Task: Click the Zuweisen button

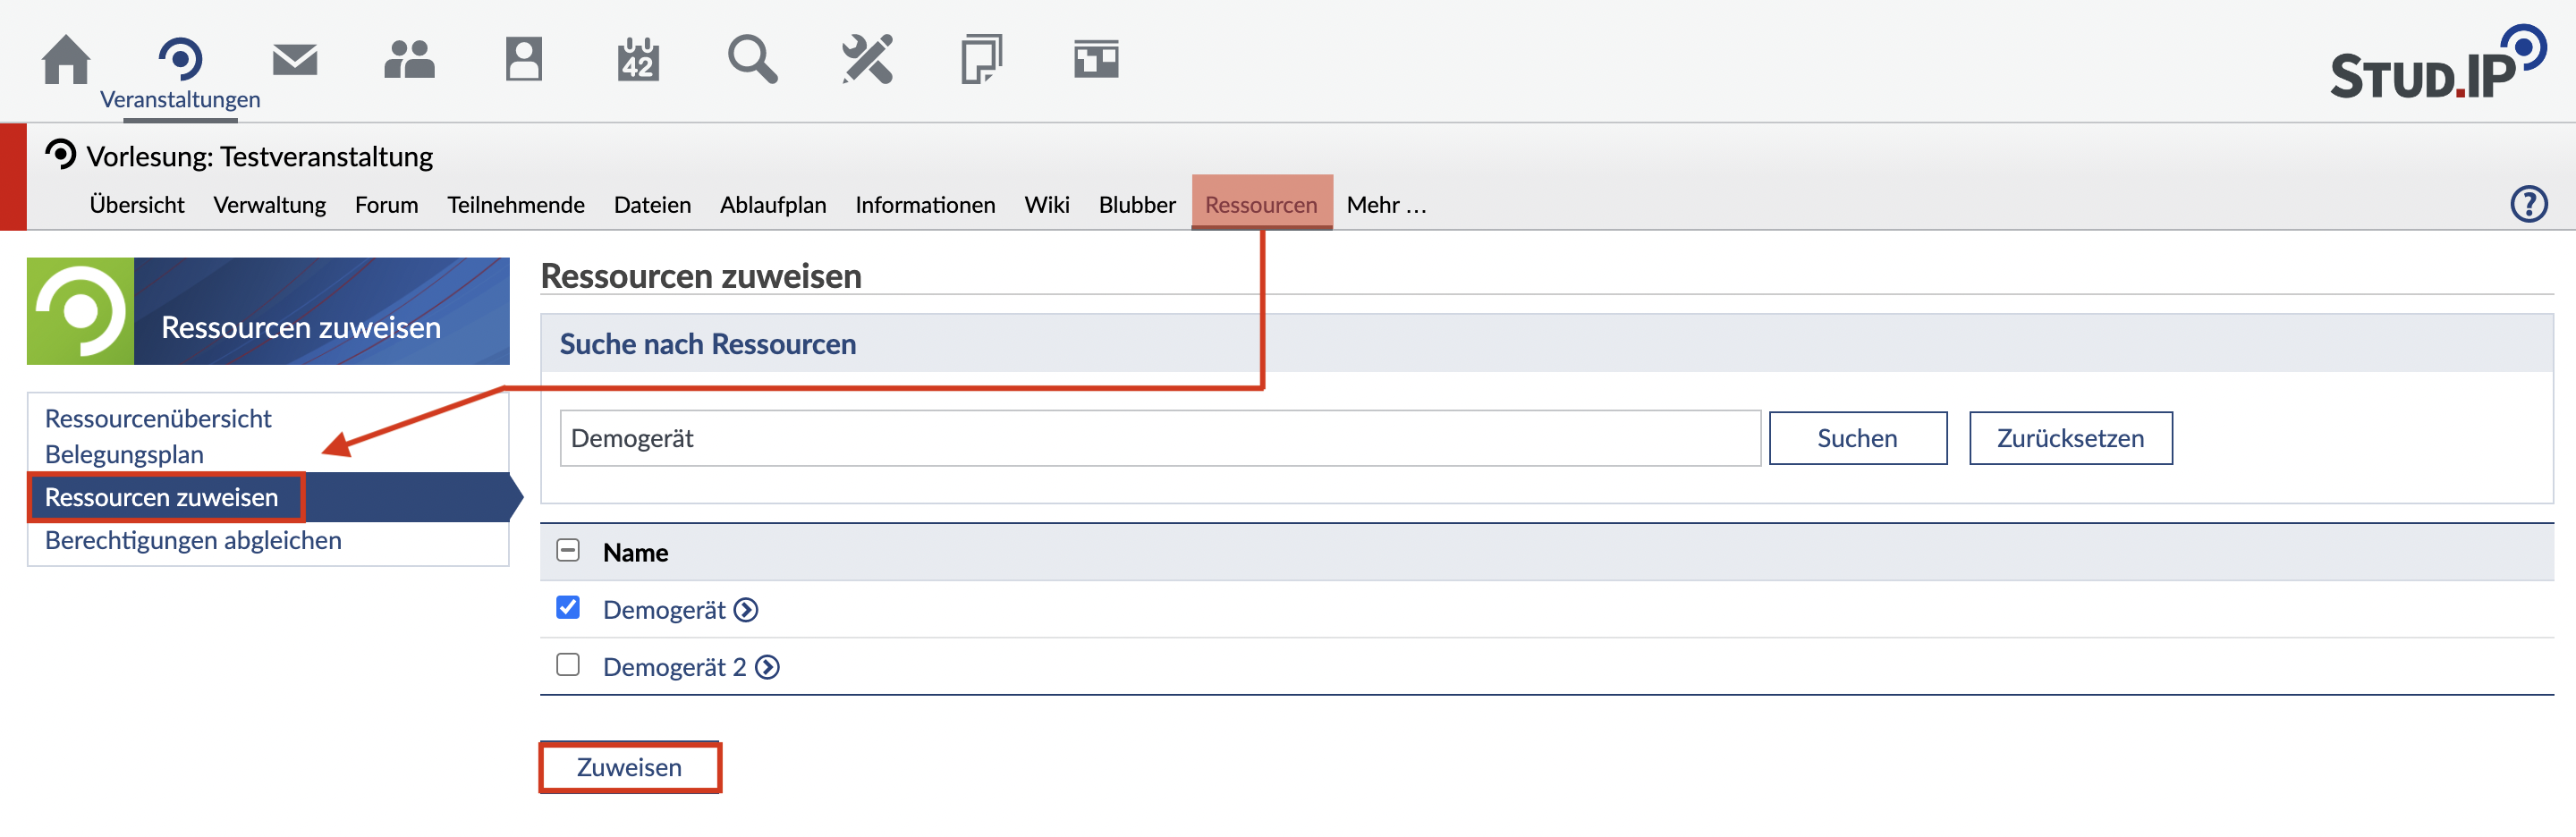Action: 629,767
